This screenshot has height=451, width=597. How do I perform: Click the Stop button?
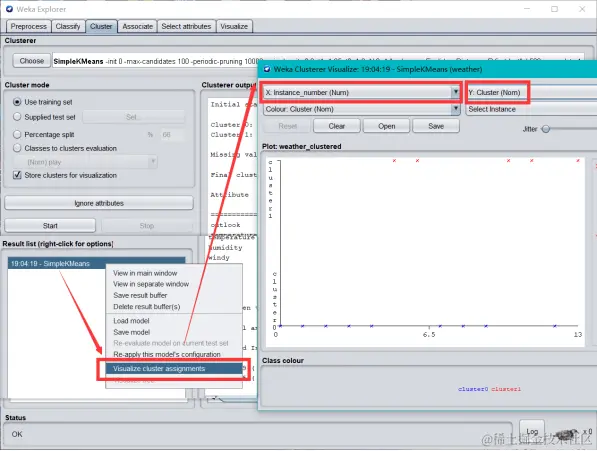click(147, 226)
